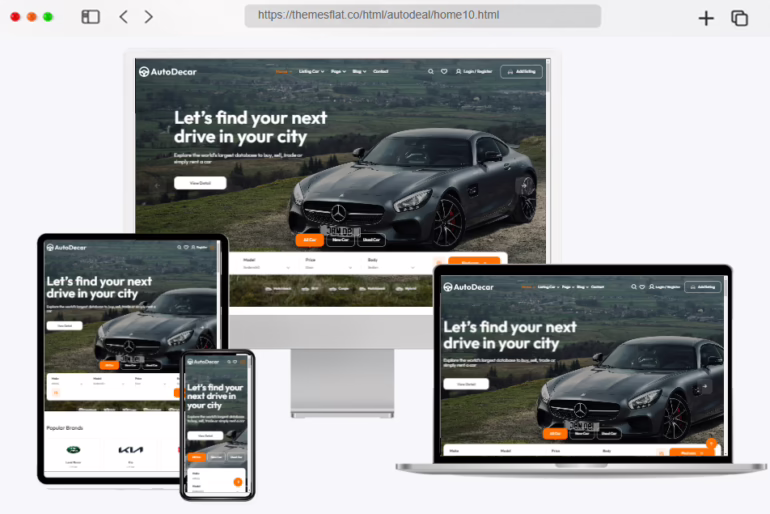Click View Detail button on the phone
The width and height of the screenshot is (770, 514).
click(205, 435)
